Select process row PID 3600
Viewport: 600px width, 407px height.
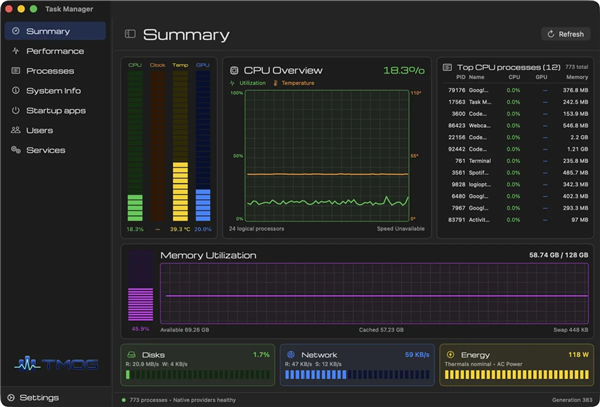[x=515, y=114]
